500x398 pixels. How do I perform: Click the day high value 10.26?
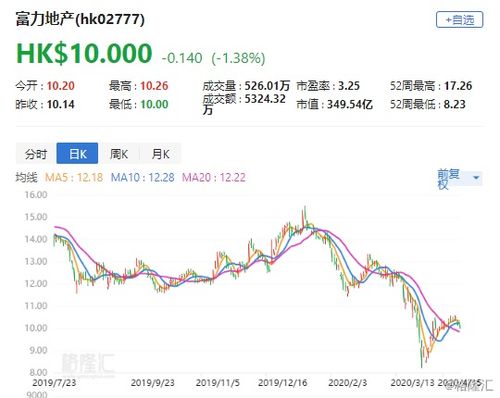coord(154,86)
